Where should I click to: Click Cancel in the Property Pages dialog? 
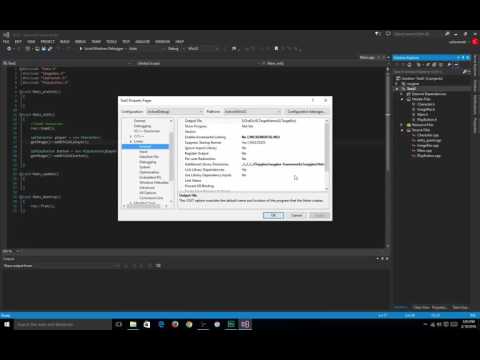click(x=297, y=215)
